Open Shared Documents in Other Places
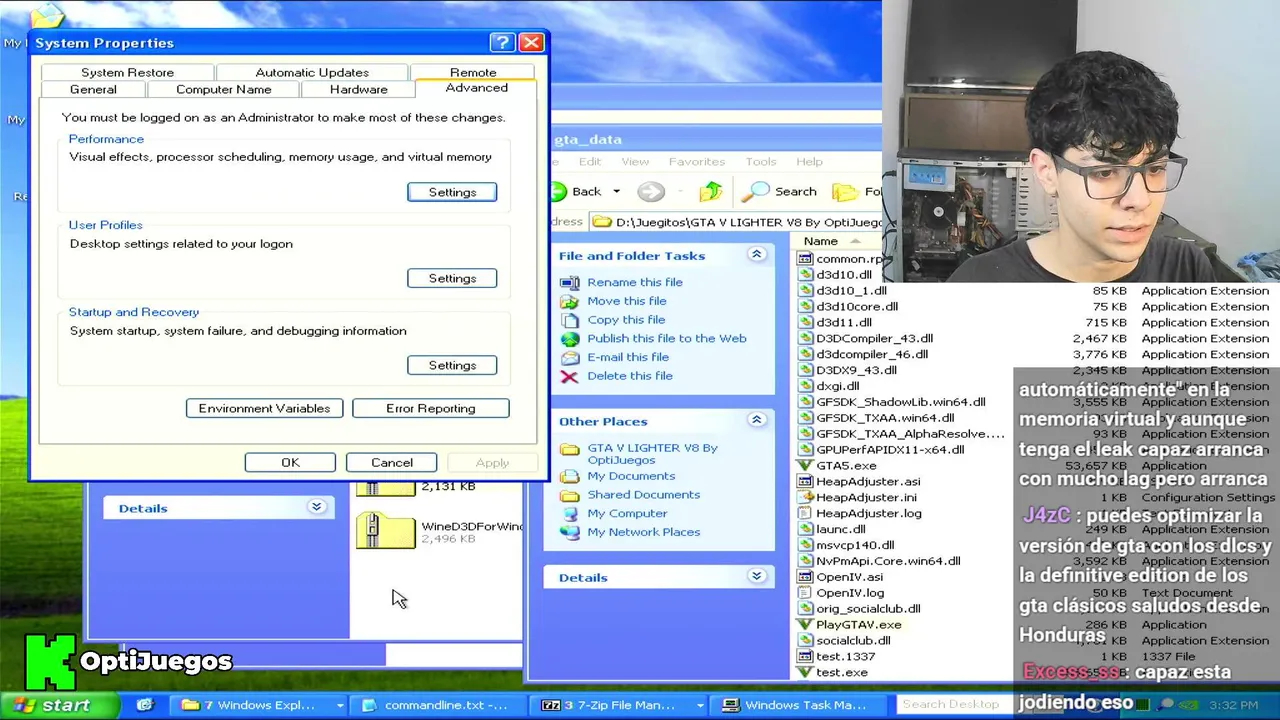 (x=643, y=495)
